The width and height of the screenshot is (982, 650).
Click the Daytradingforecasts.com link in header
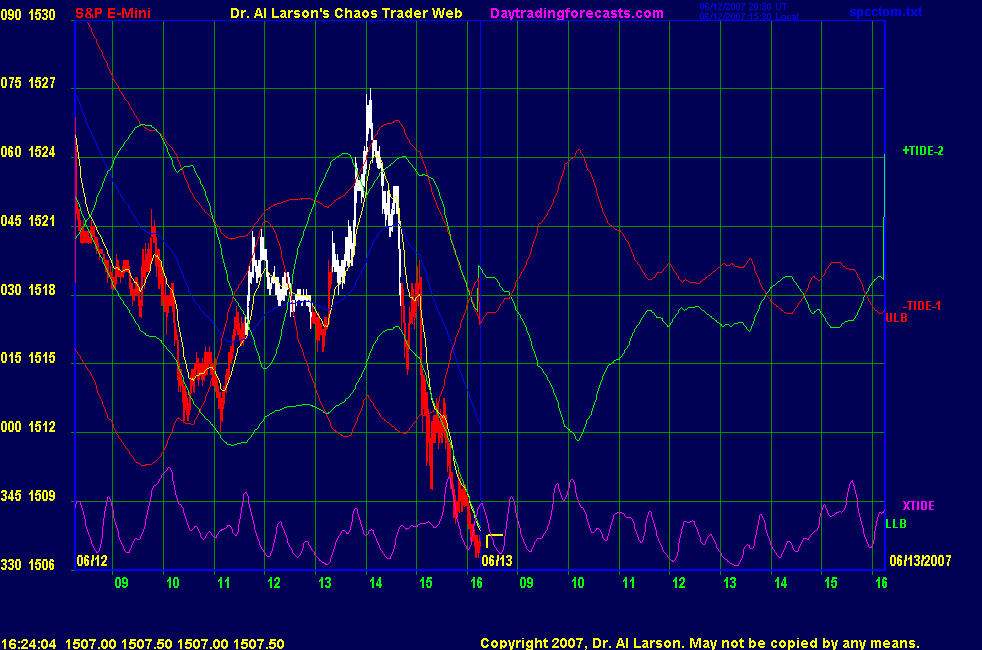(x=576, y=13)
